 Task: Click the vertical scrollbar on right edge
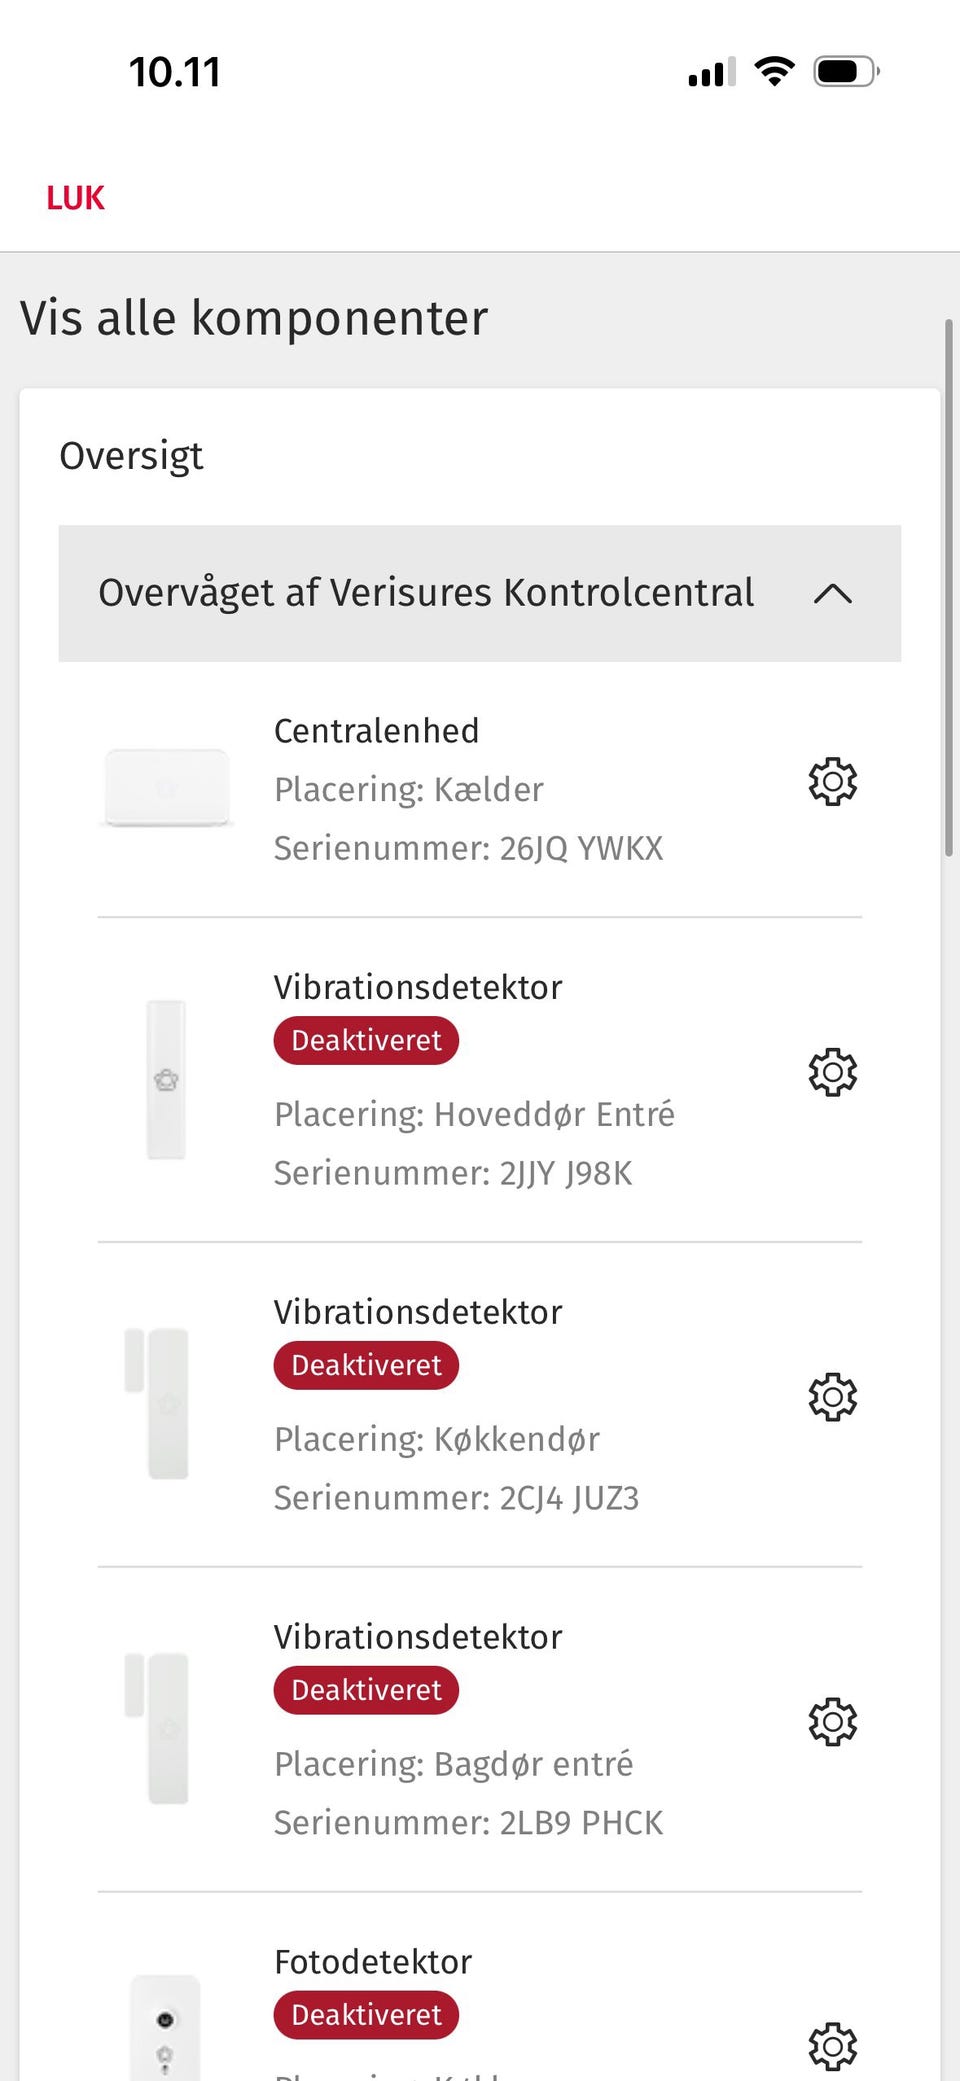pos(948,588)
